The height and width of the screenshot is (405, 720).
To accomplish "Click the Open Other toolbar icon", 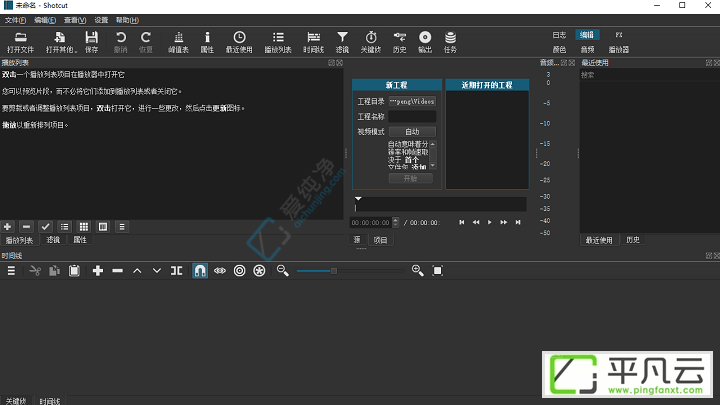I will [x=61, y=42].
